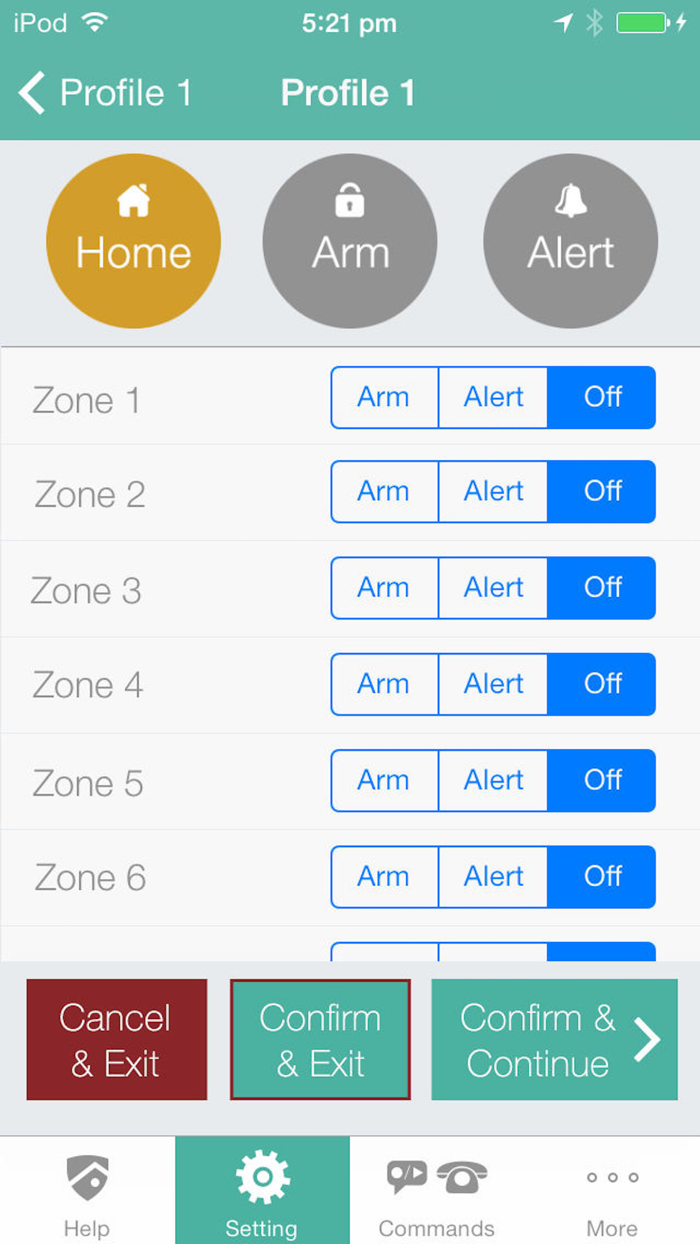The image size is (700, 1244).
Task: Switch to the Help tab label
Action: click(87, 1228)
